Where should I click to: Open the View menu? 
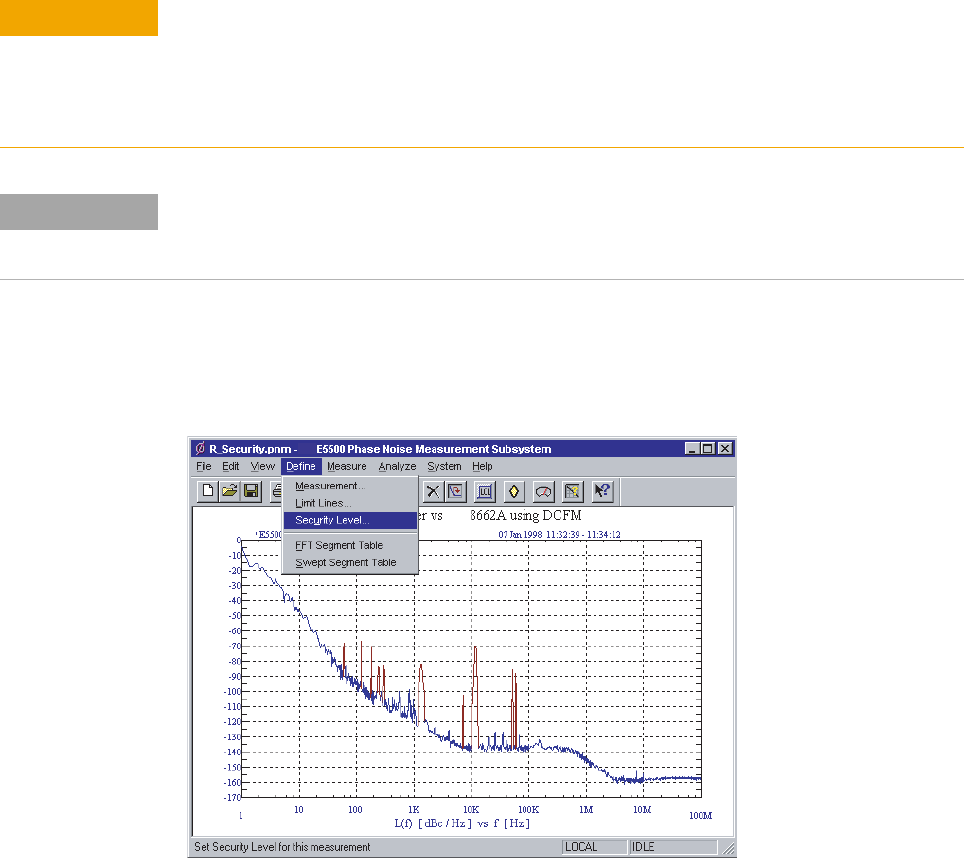click(263, 466)
